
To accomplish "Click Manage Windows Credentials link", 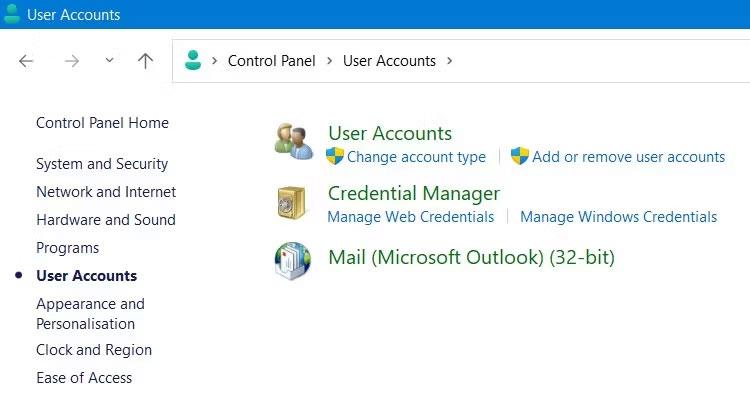I will 618,217.
